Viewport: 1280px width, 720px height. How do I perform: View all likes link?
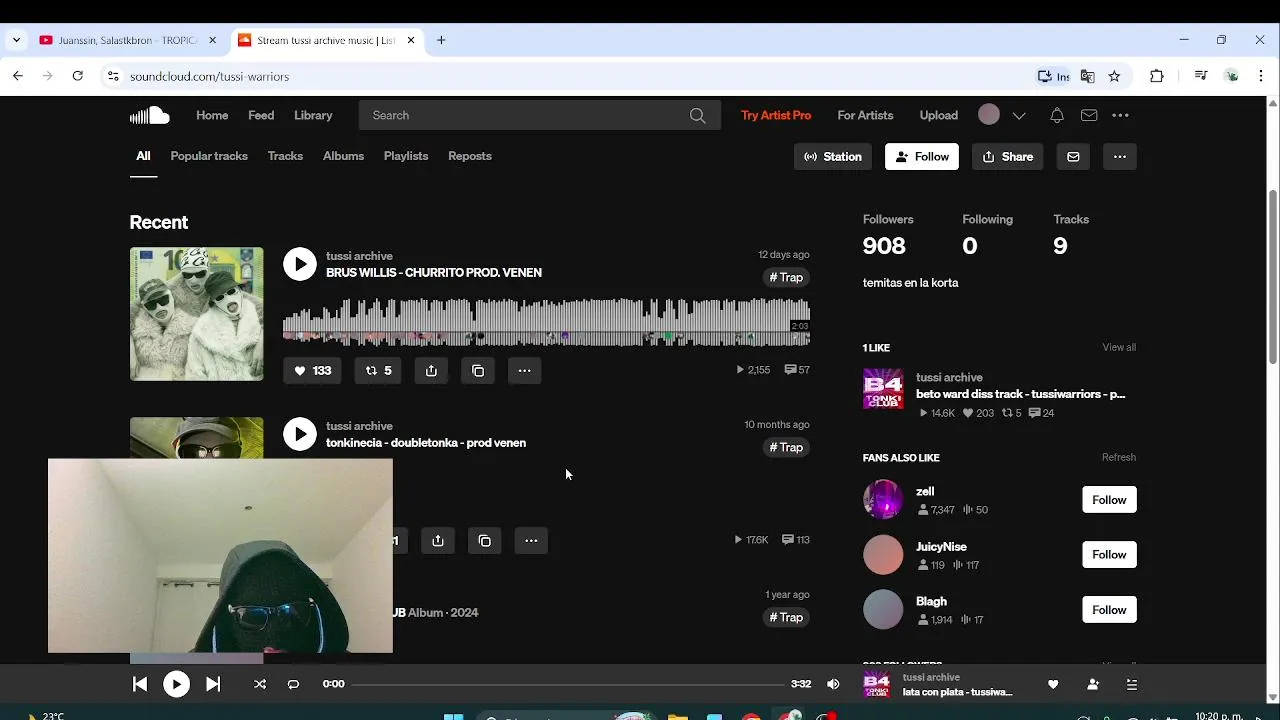[x=1119, y=347]
